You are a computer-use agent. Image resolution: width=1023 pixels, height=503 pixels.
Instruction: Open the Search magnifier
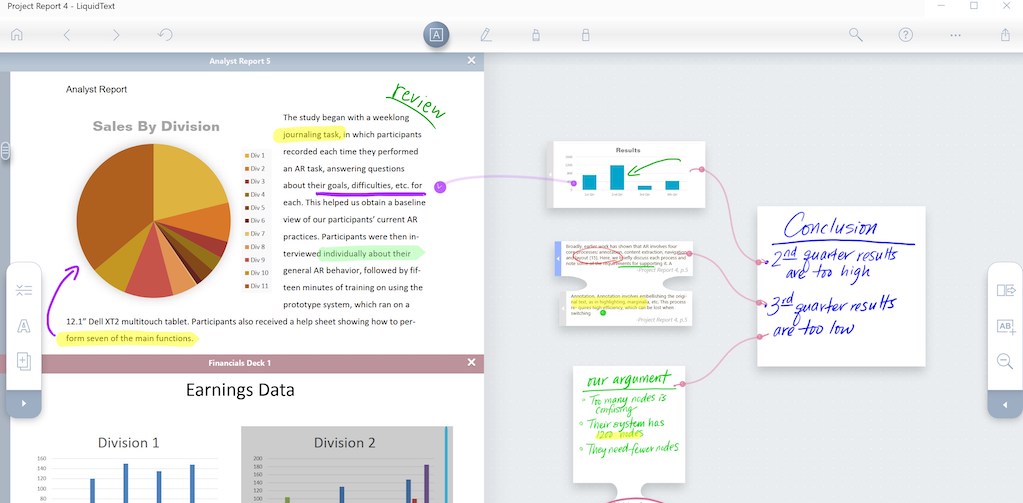pyautogui.click(x=856, y=35)
